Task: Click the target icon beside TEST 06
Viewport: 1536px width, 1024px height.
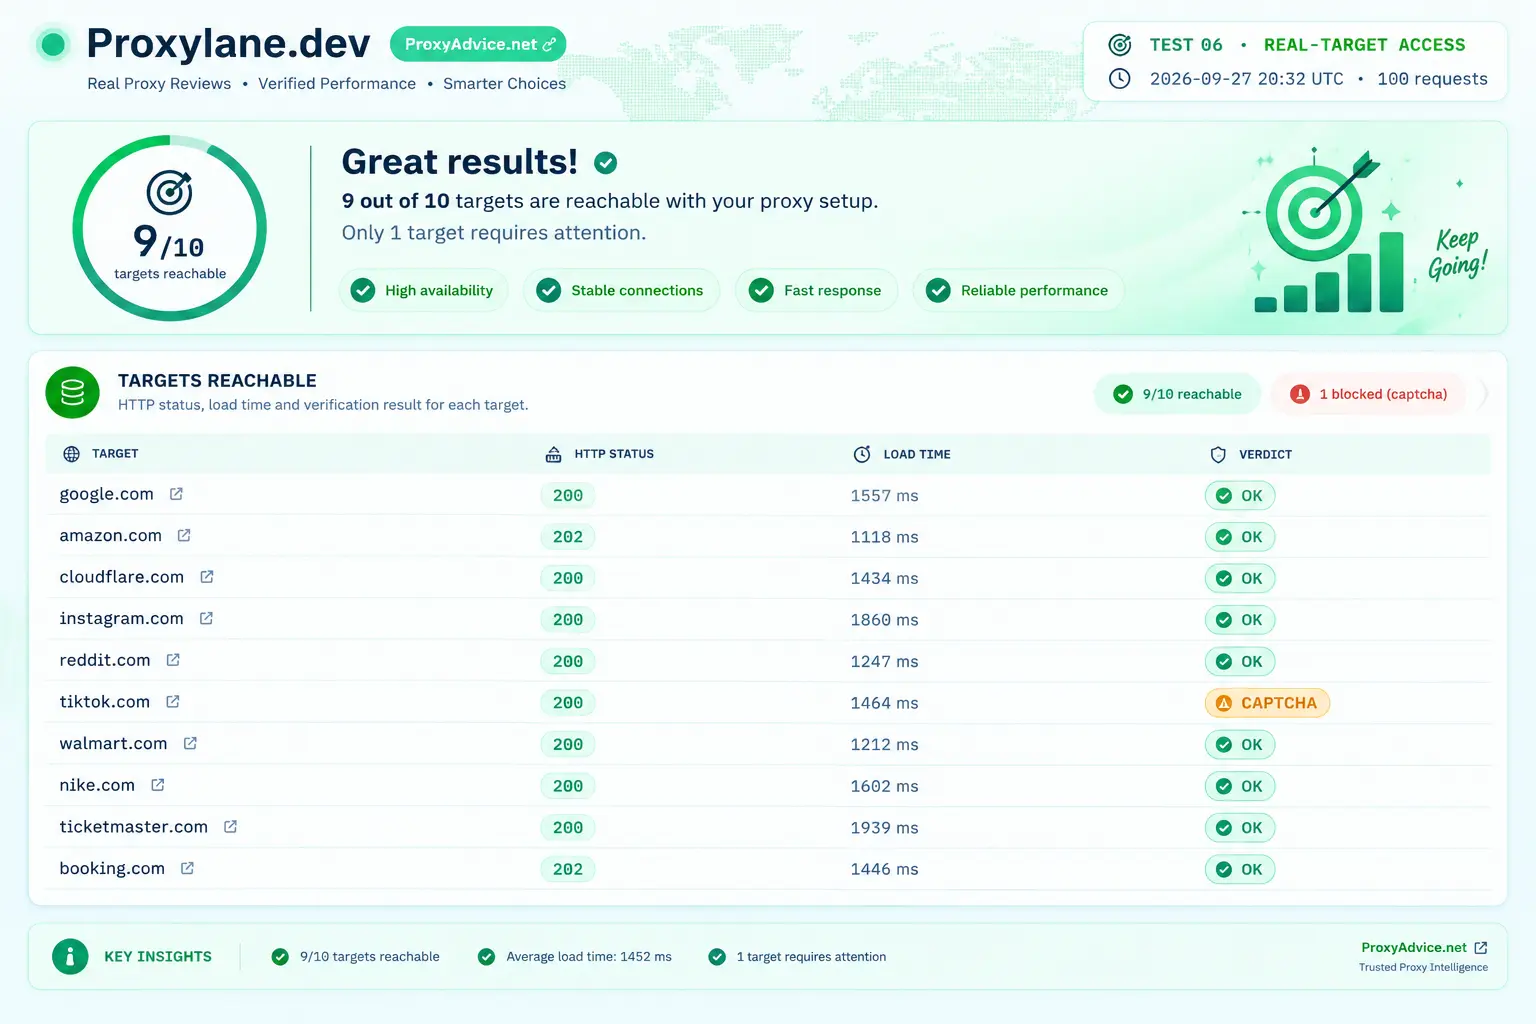Action: coord(1120,45)
